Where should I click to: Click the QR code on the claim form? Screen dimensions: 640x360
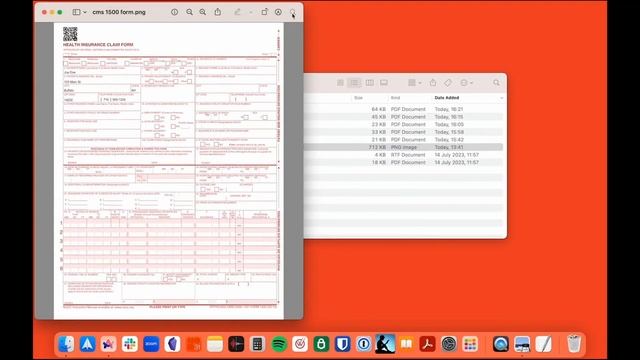point(70,34)
